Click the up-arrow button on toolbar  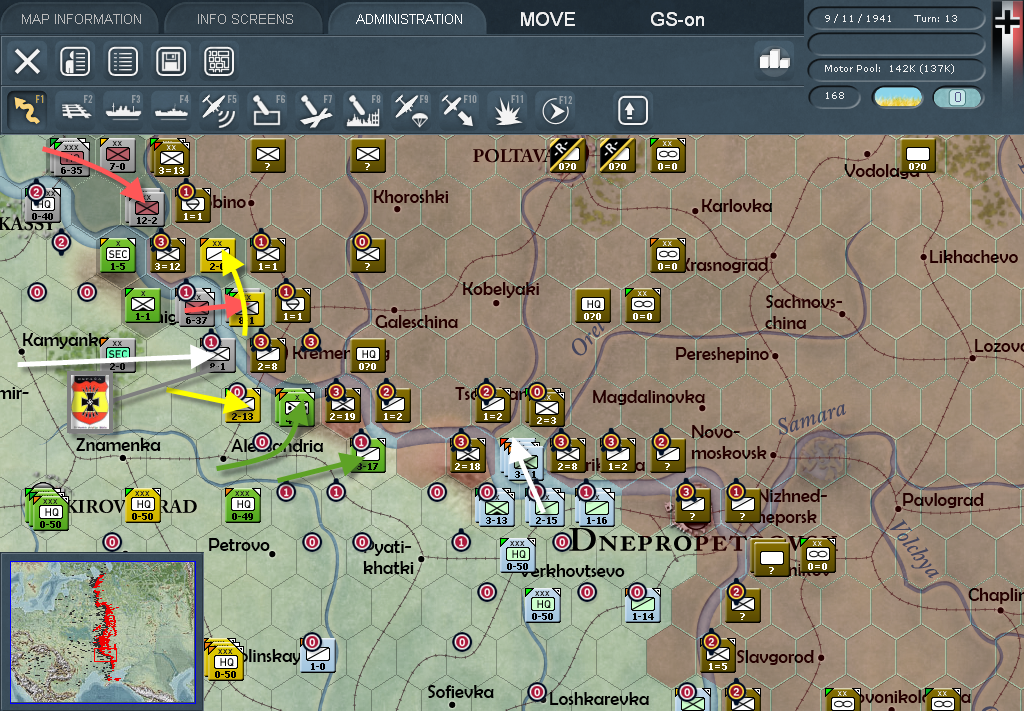pyautogui.click(x=632, y=110)
